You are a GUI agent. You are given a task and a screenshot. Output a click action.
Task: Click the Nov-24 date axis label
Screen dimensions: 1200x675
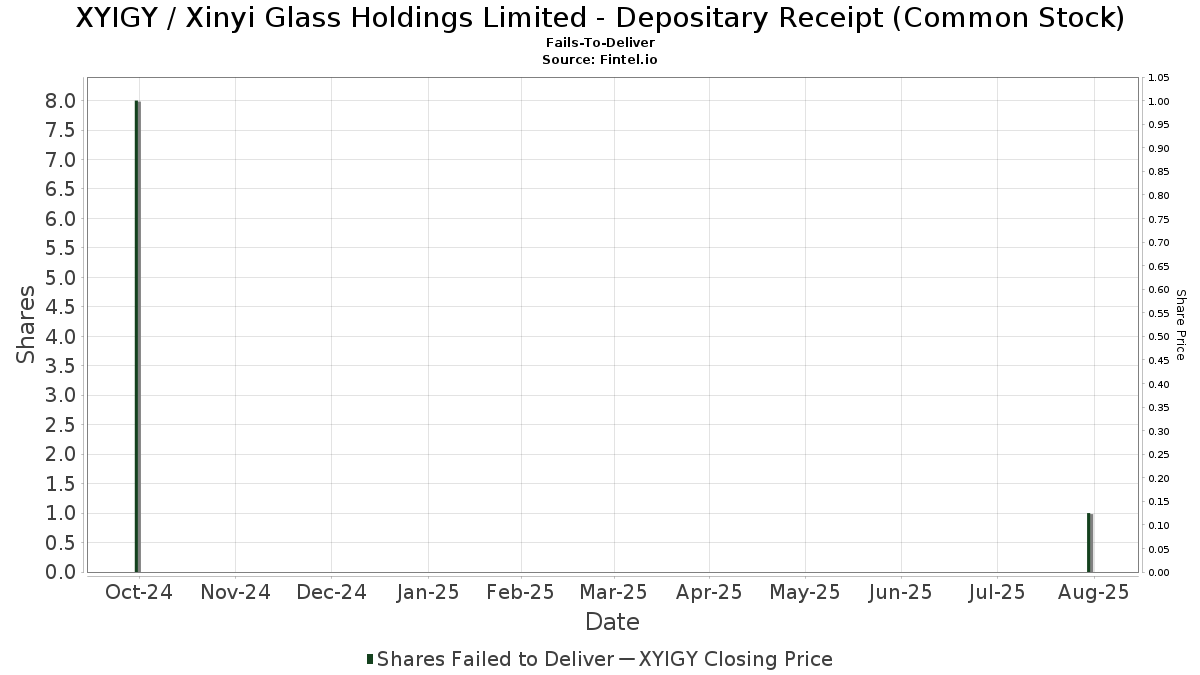tap(235, 592)
